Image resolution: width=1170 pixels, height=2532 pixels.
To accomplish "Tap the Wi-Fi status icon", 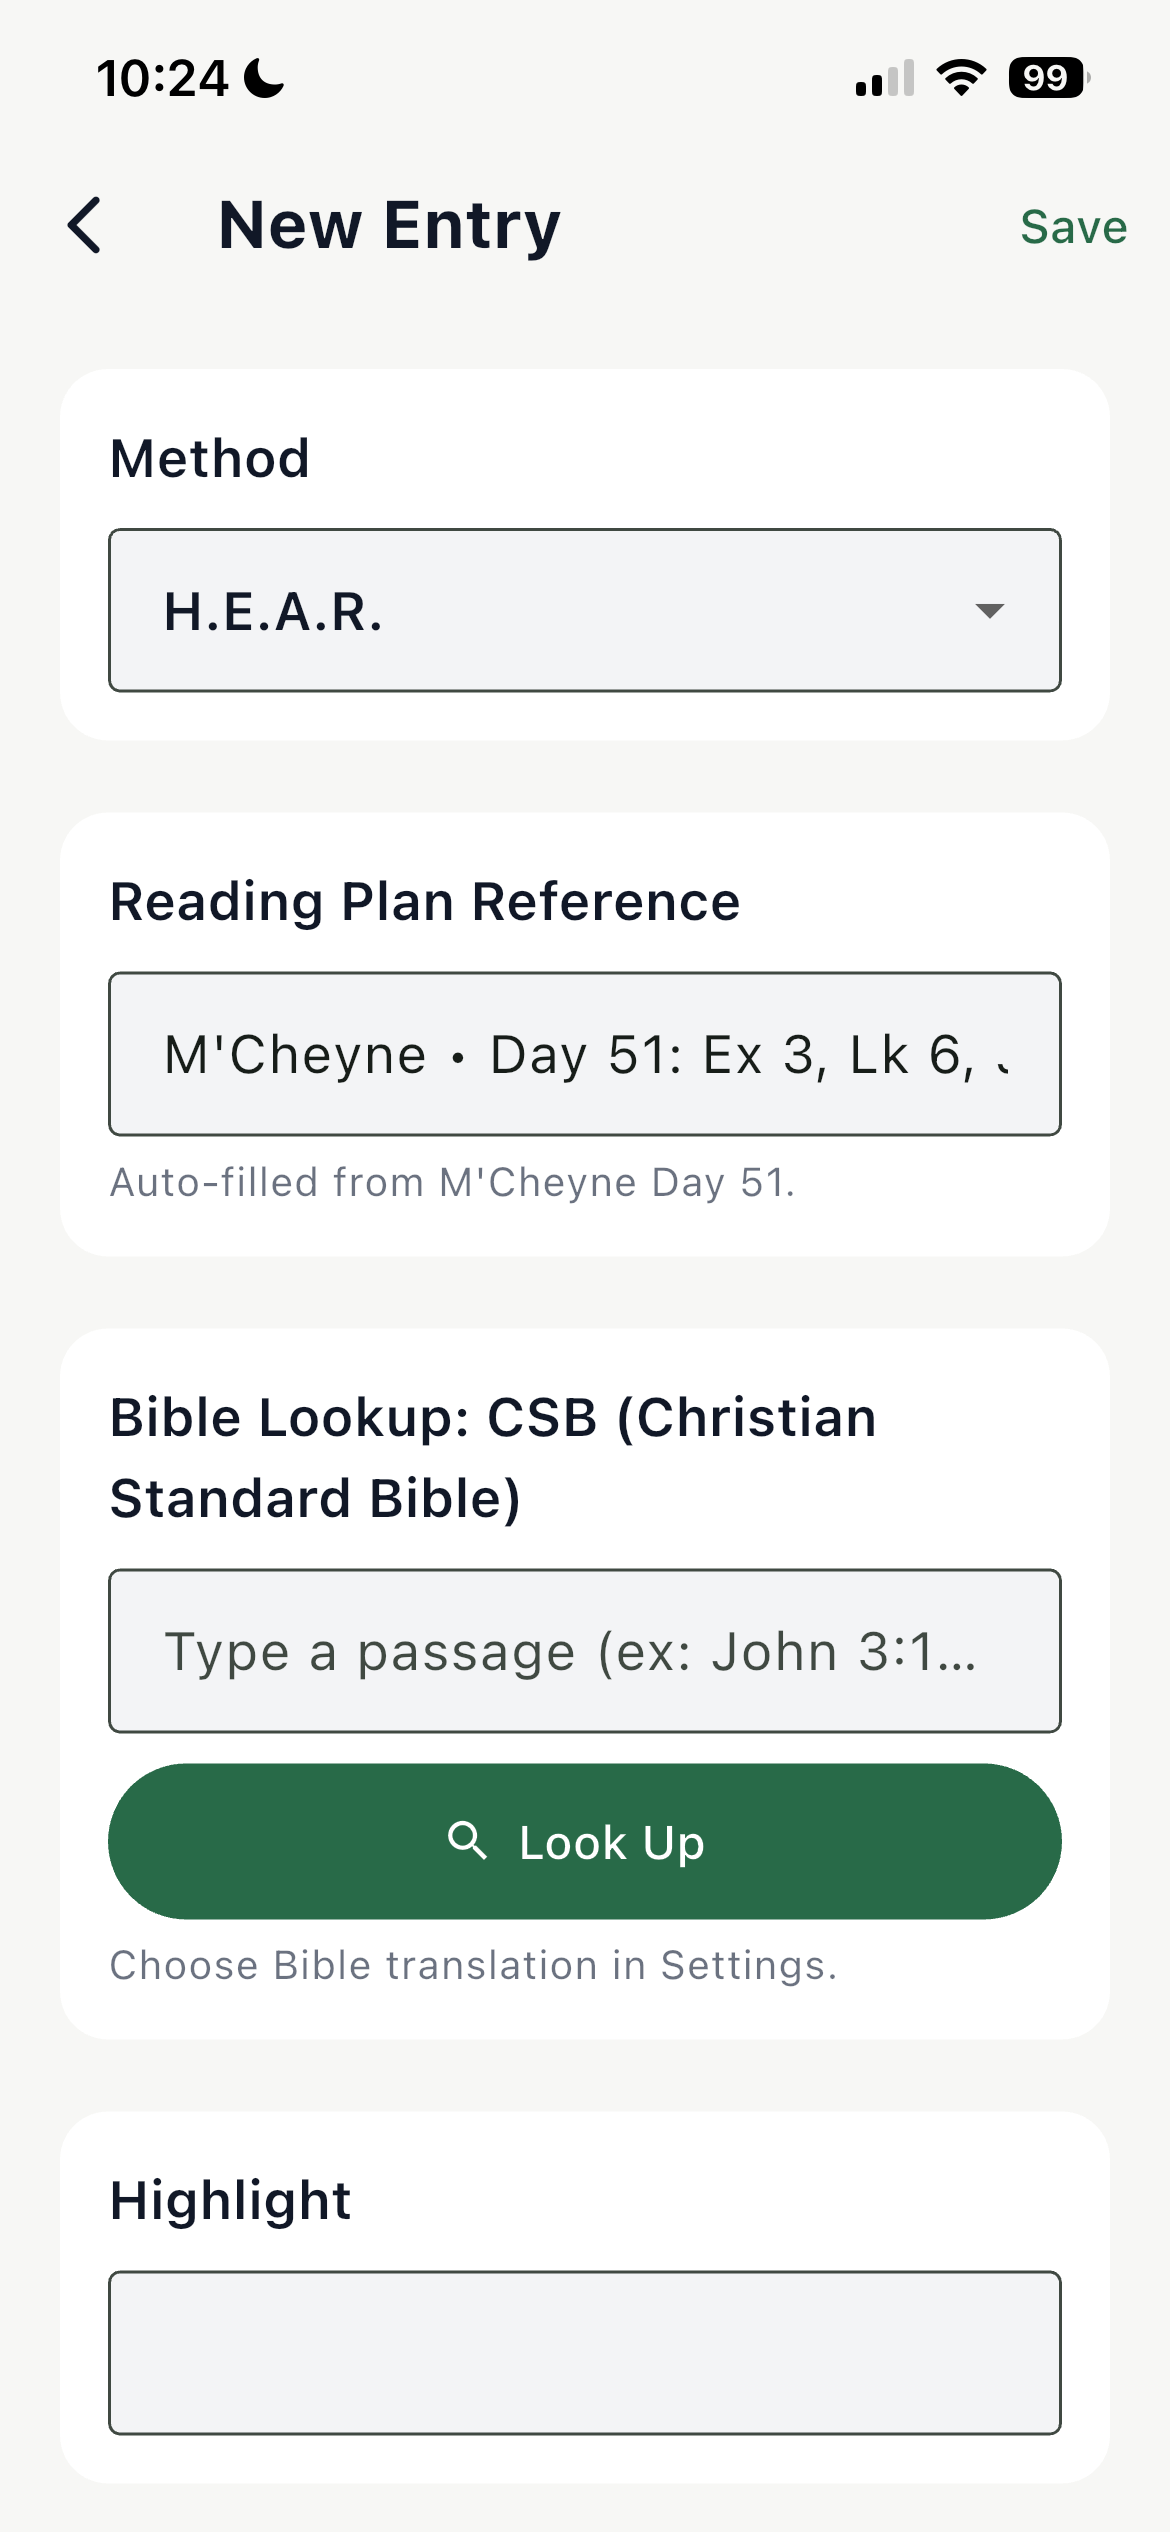I will pos(961,78).
